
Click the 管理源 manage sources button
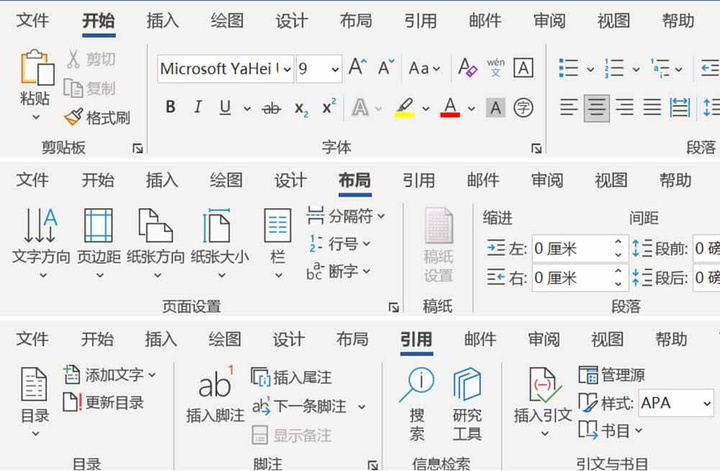pos(612,375)
